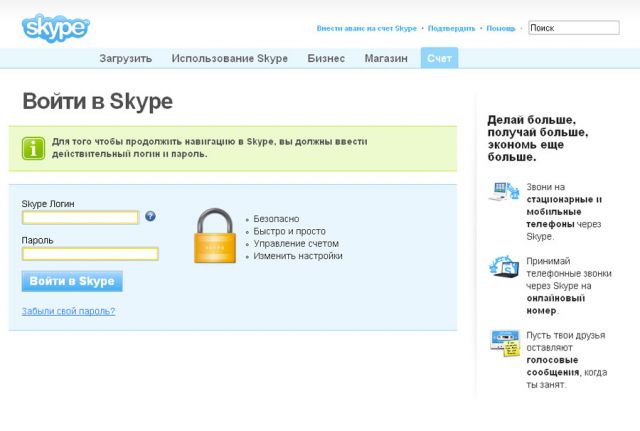Click the Быстро и просто list item
640x431 pixels.
click(x=289, y=231)
